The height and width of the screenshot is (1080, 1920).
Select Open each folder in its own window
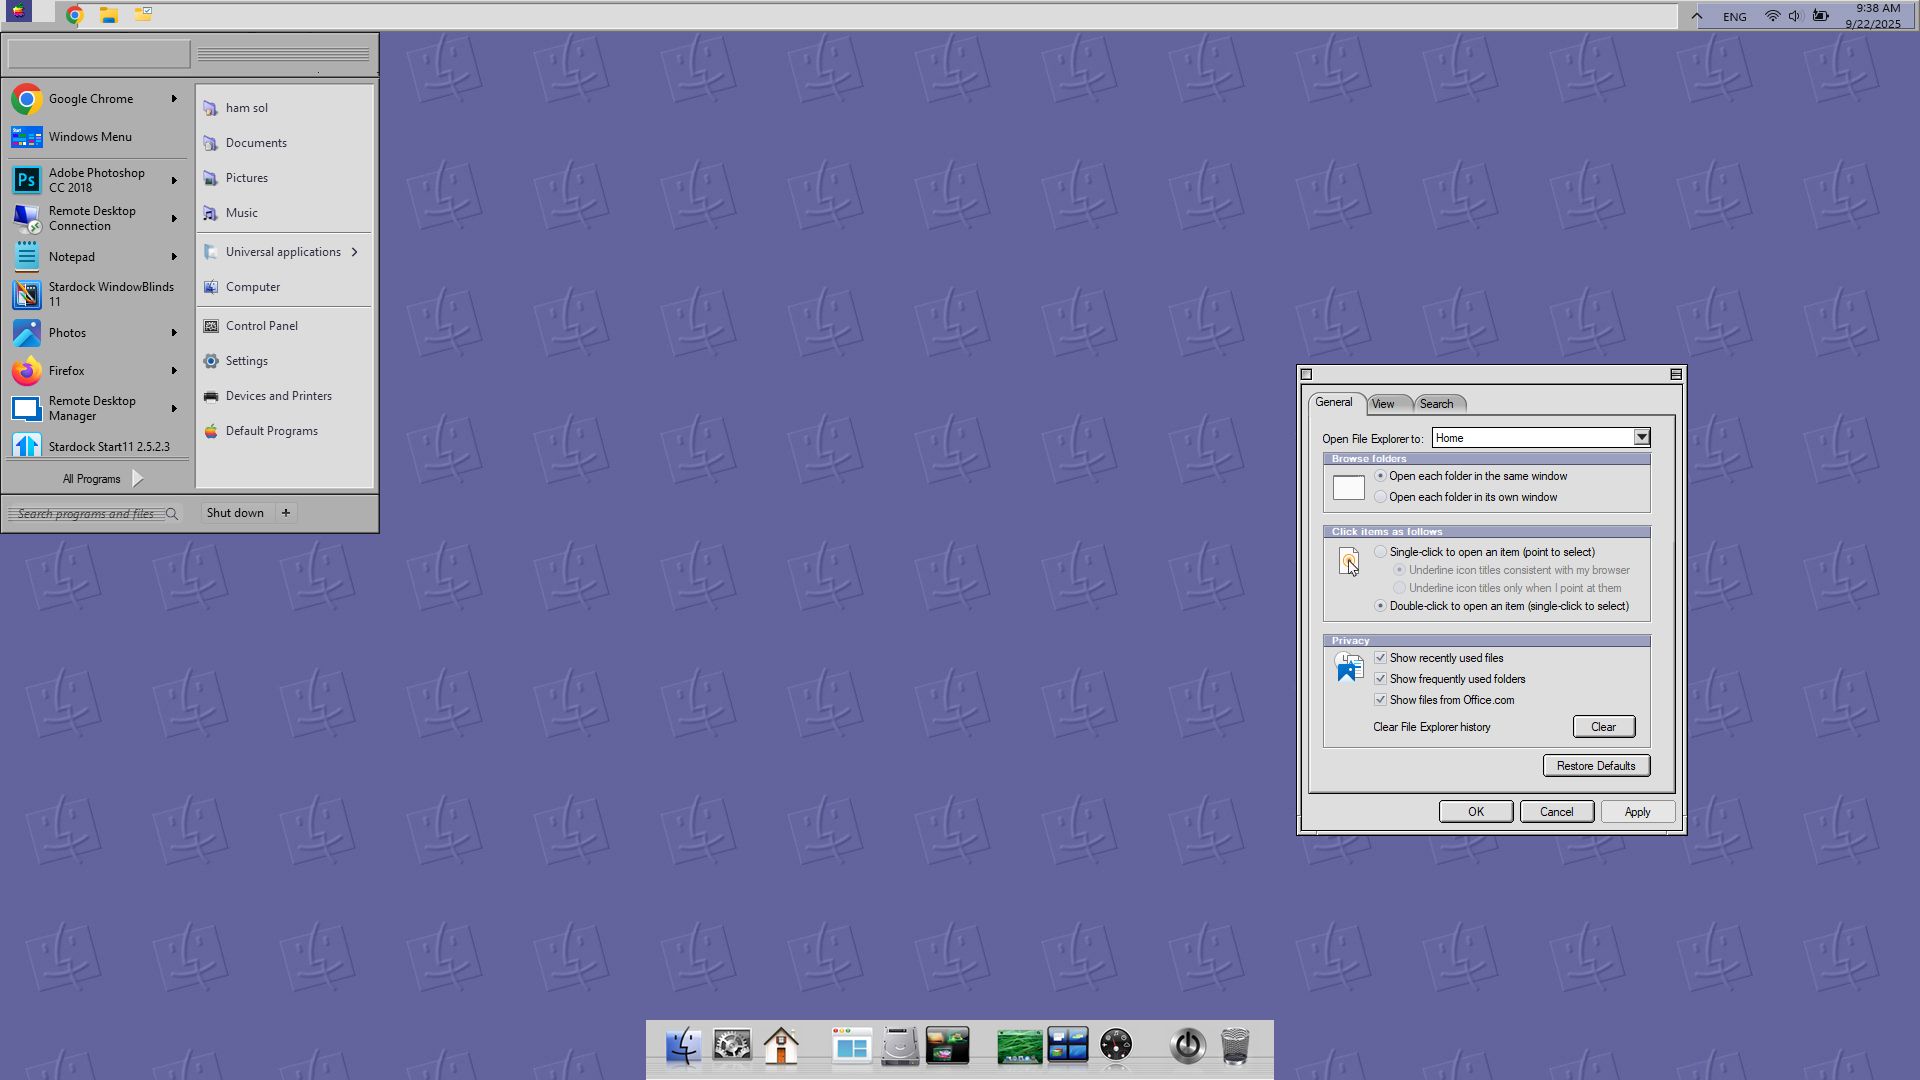tap(1381, 497)
